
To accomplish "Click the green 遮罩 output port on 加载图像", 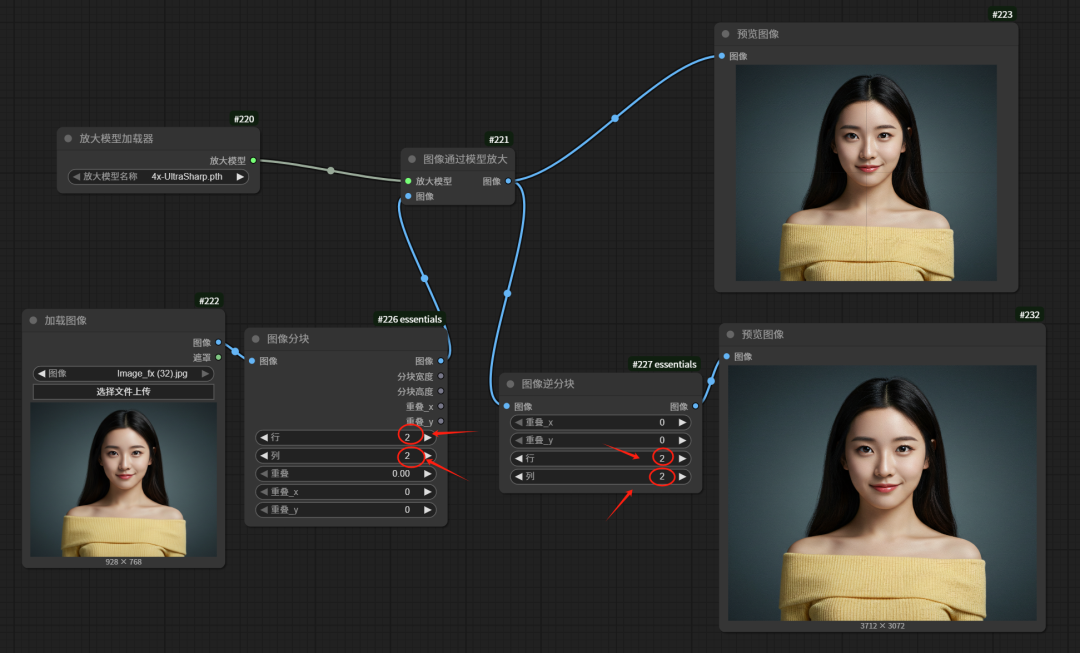I will tap(218, 357).
